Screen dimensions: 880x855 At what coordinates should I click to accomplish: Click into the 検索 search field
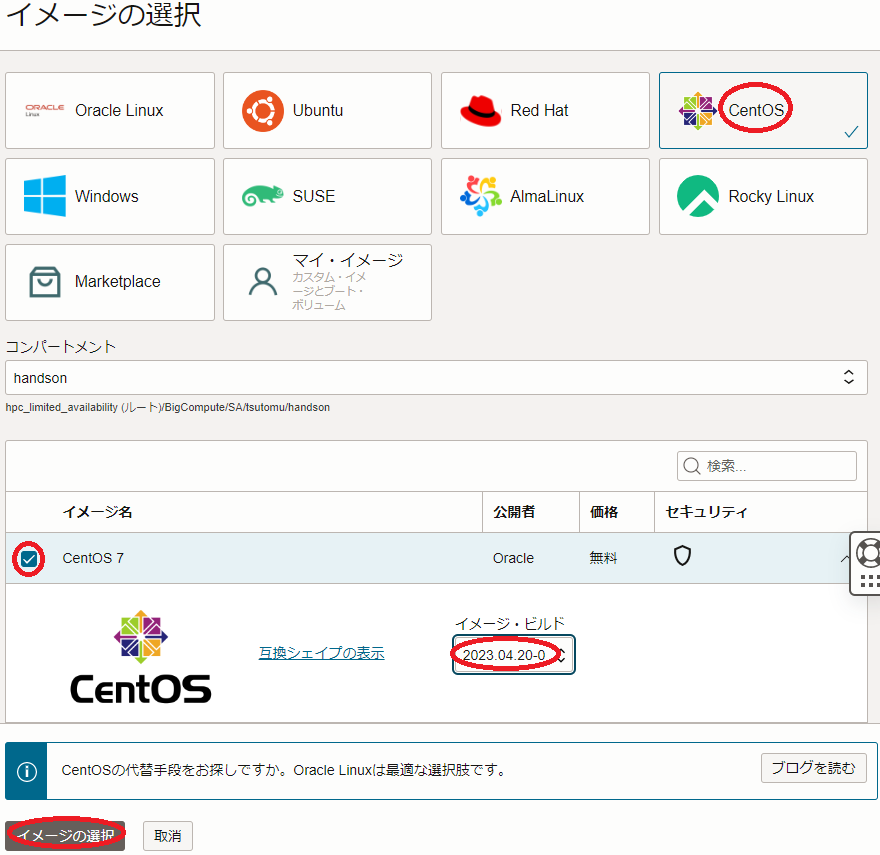tap(767, 466)
